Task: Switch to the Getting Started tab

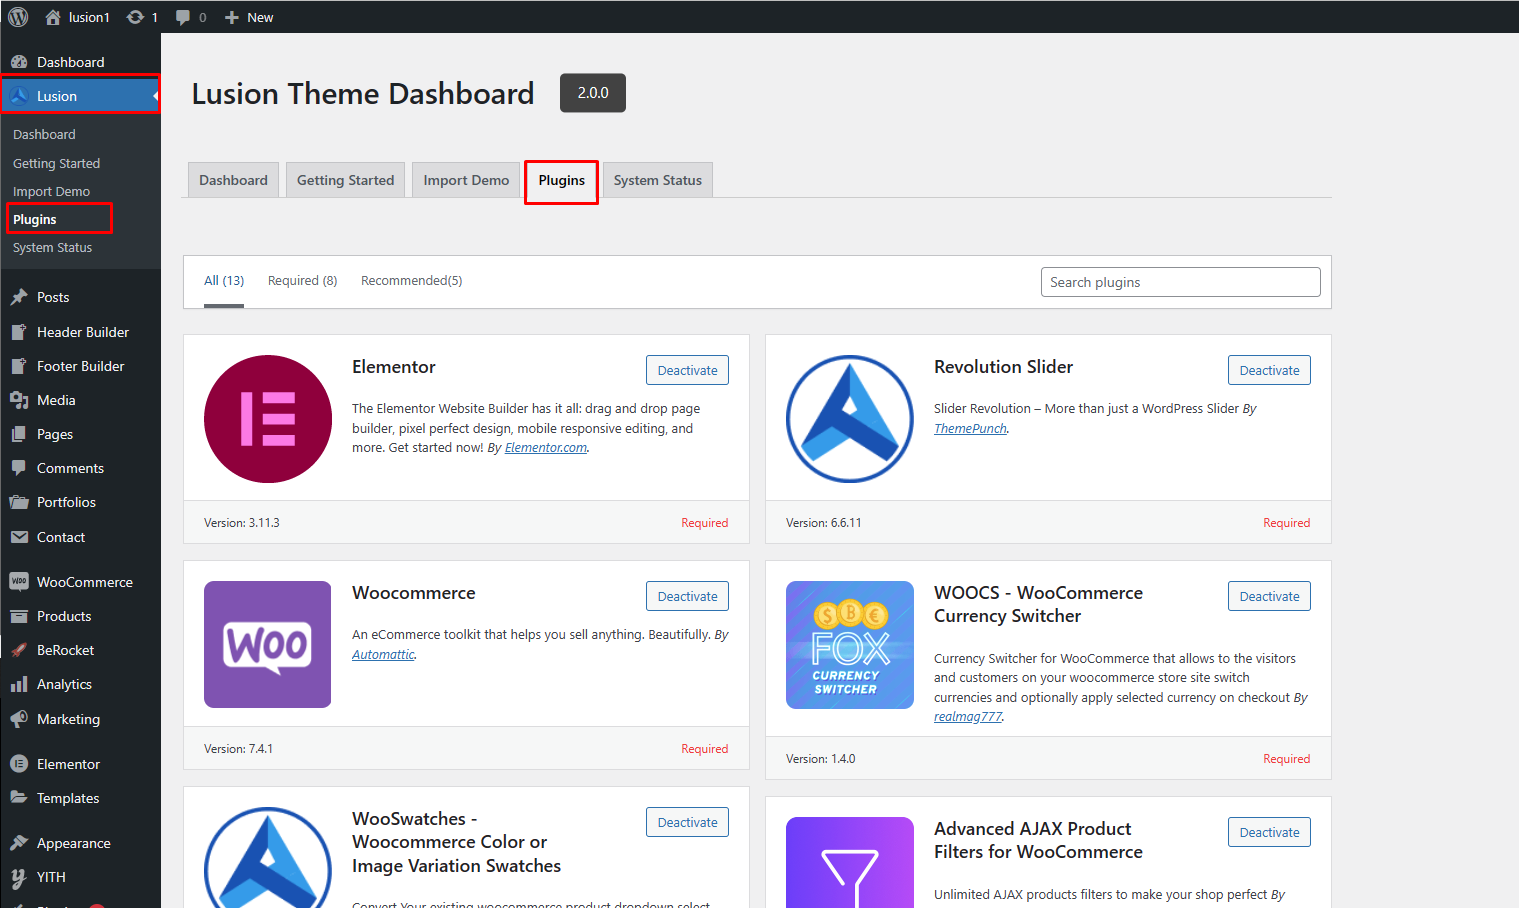Action: 346,180
